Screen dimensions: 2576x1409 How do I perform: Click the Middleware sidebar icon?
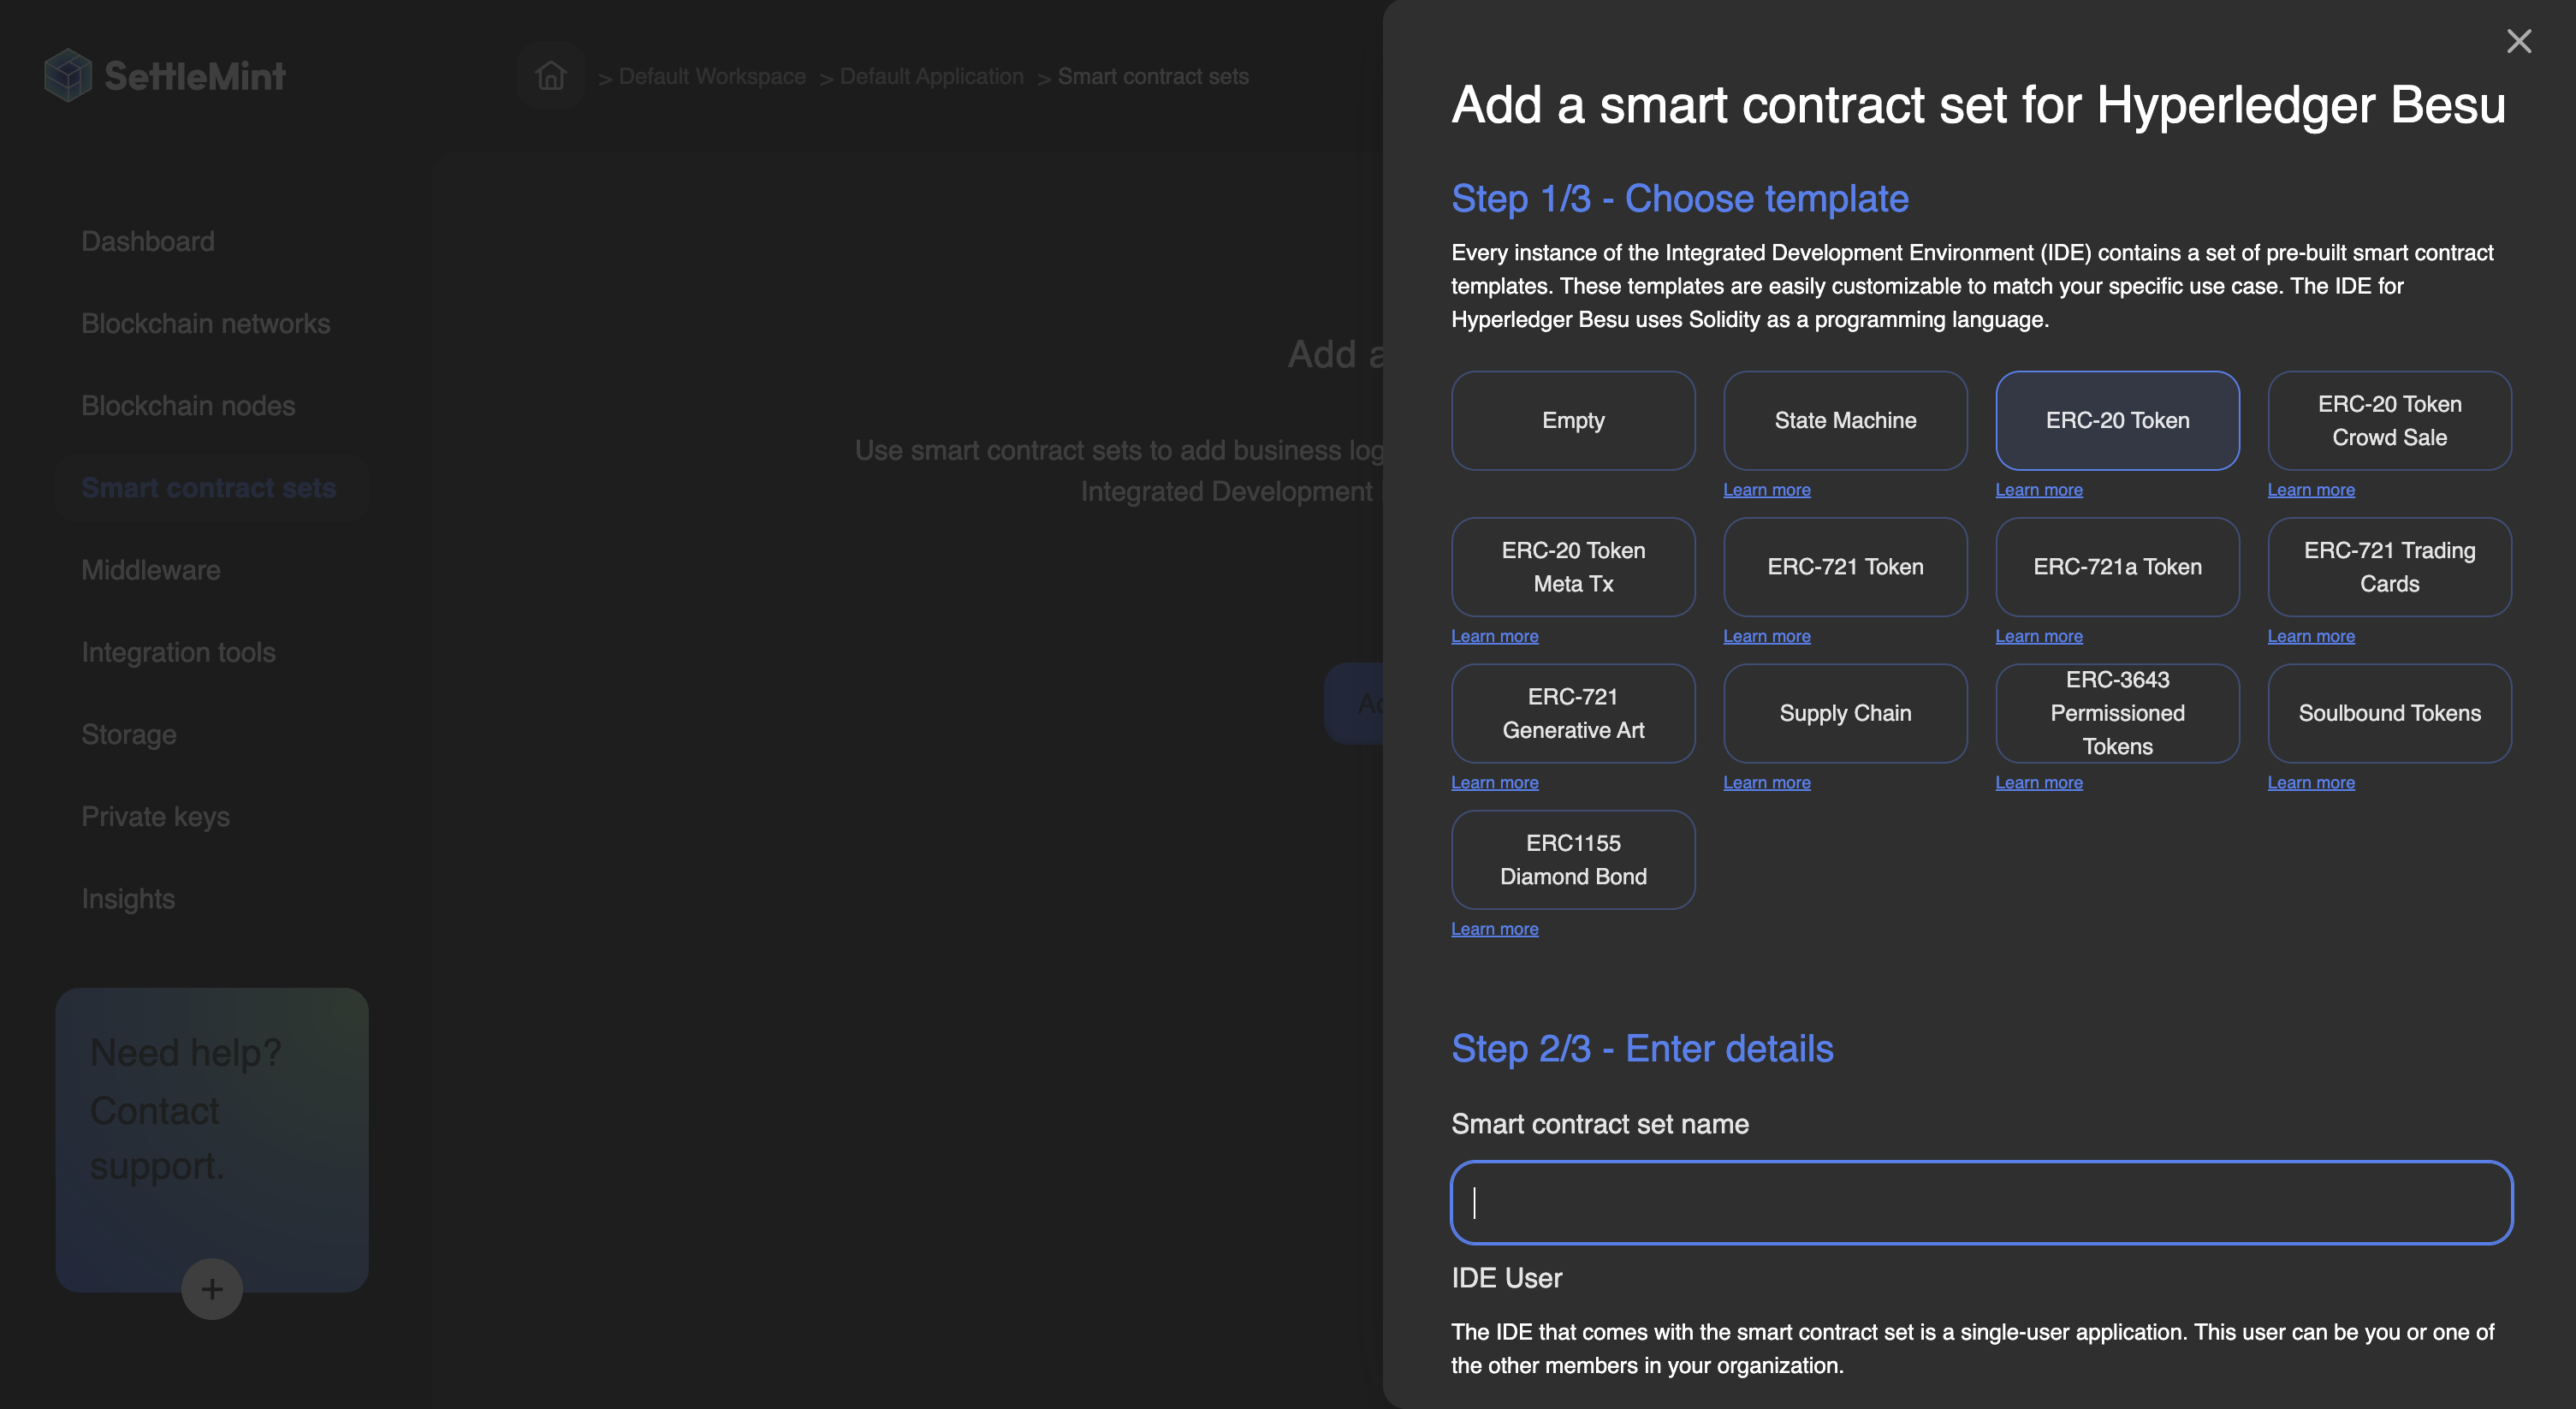tap(151, 569)
